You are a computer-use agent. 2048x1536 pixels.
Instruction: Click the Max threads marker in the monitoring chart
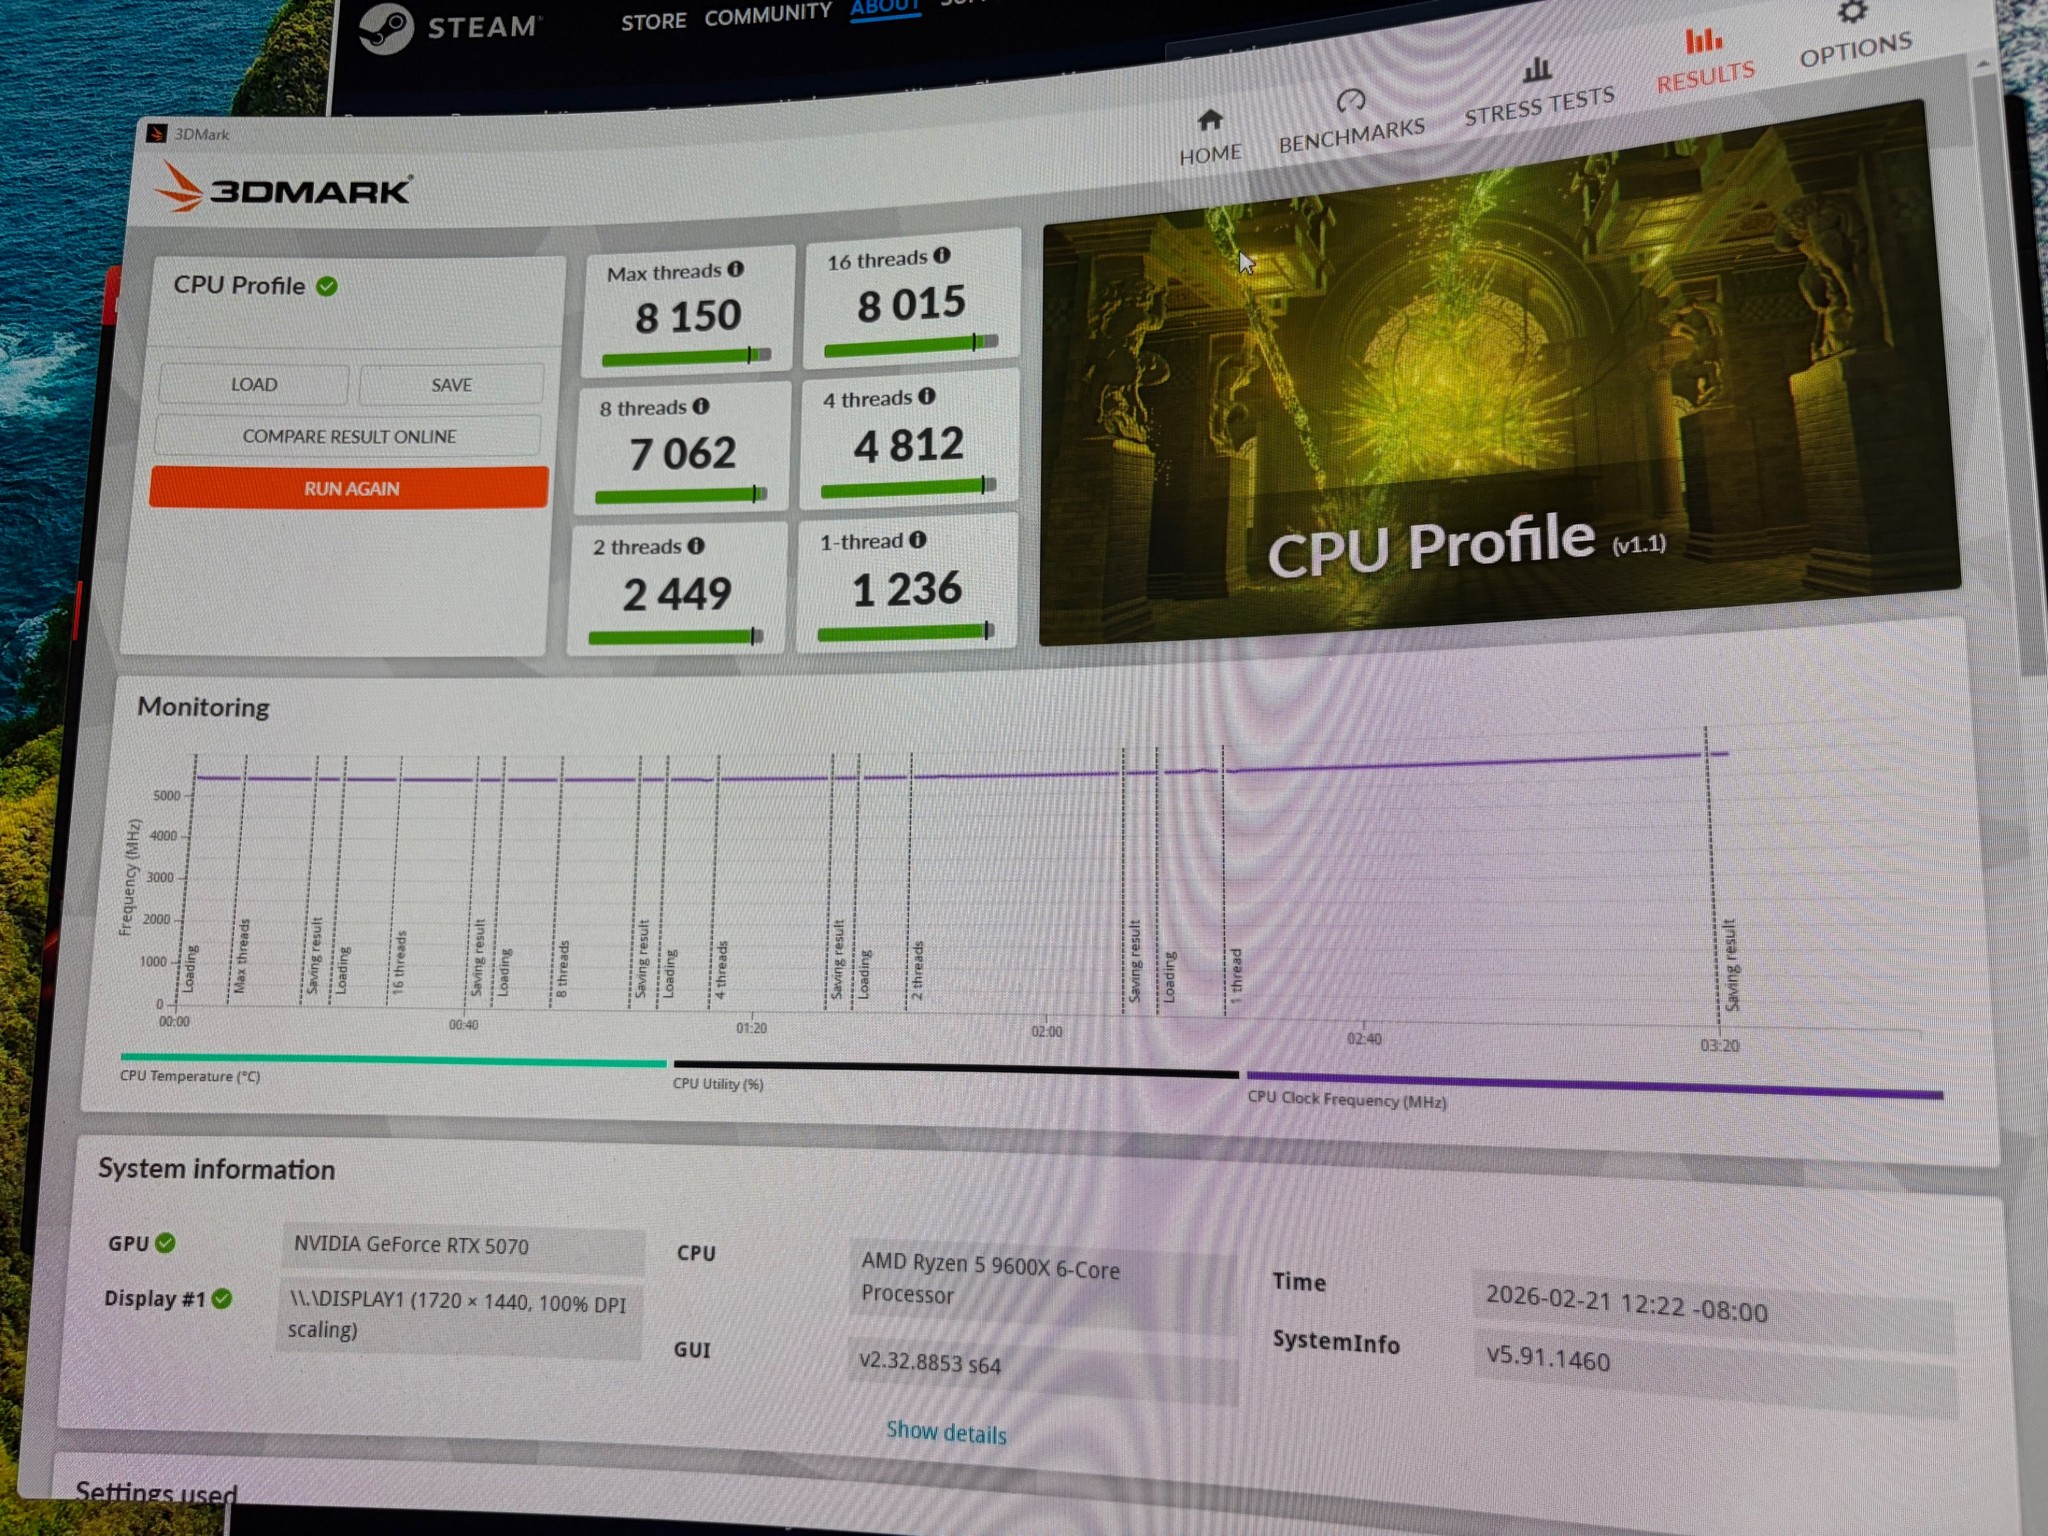[x=241, y=956]
